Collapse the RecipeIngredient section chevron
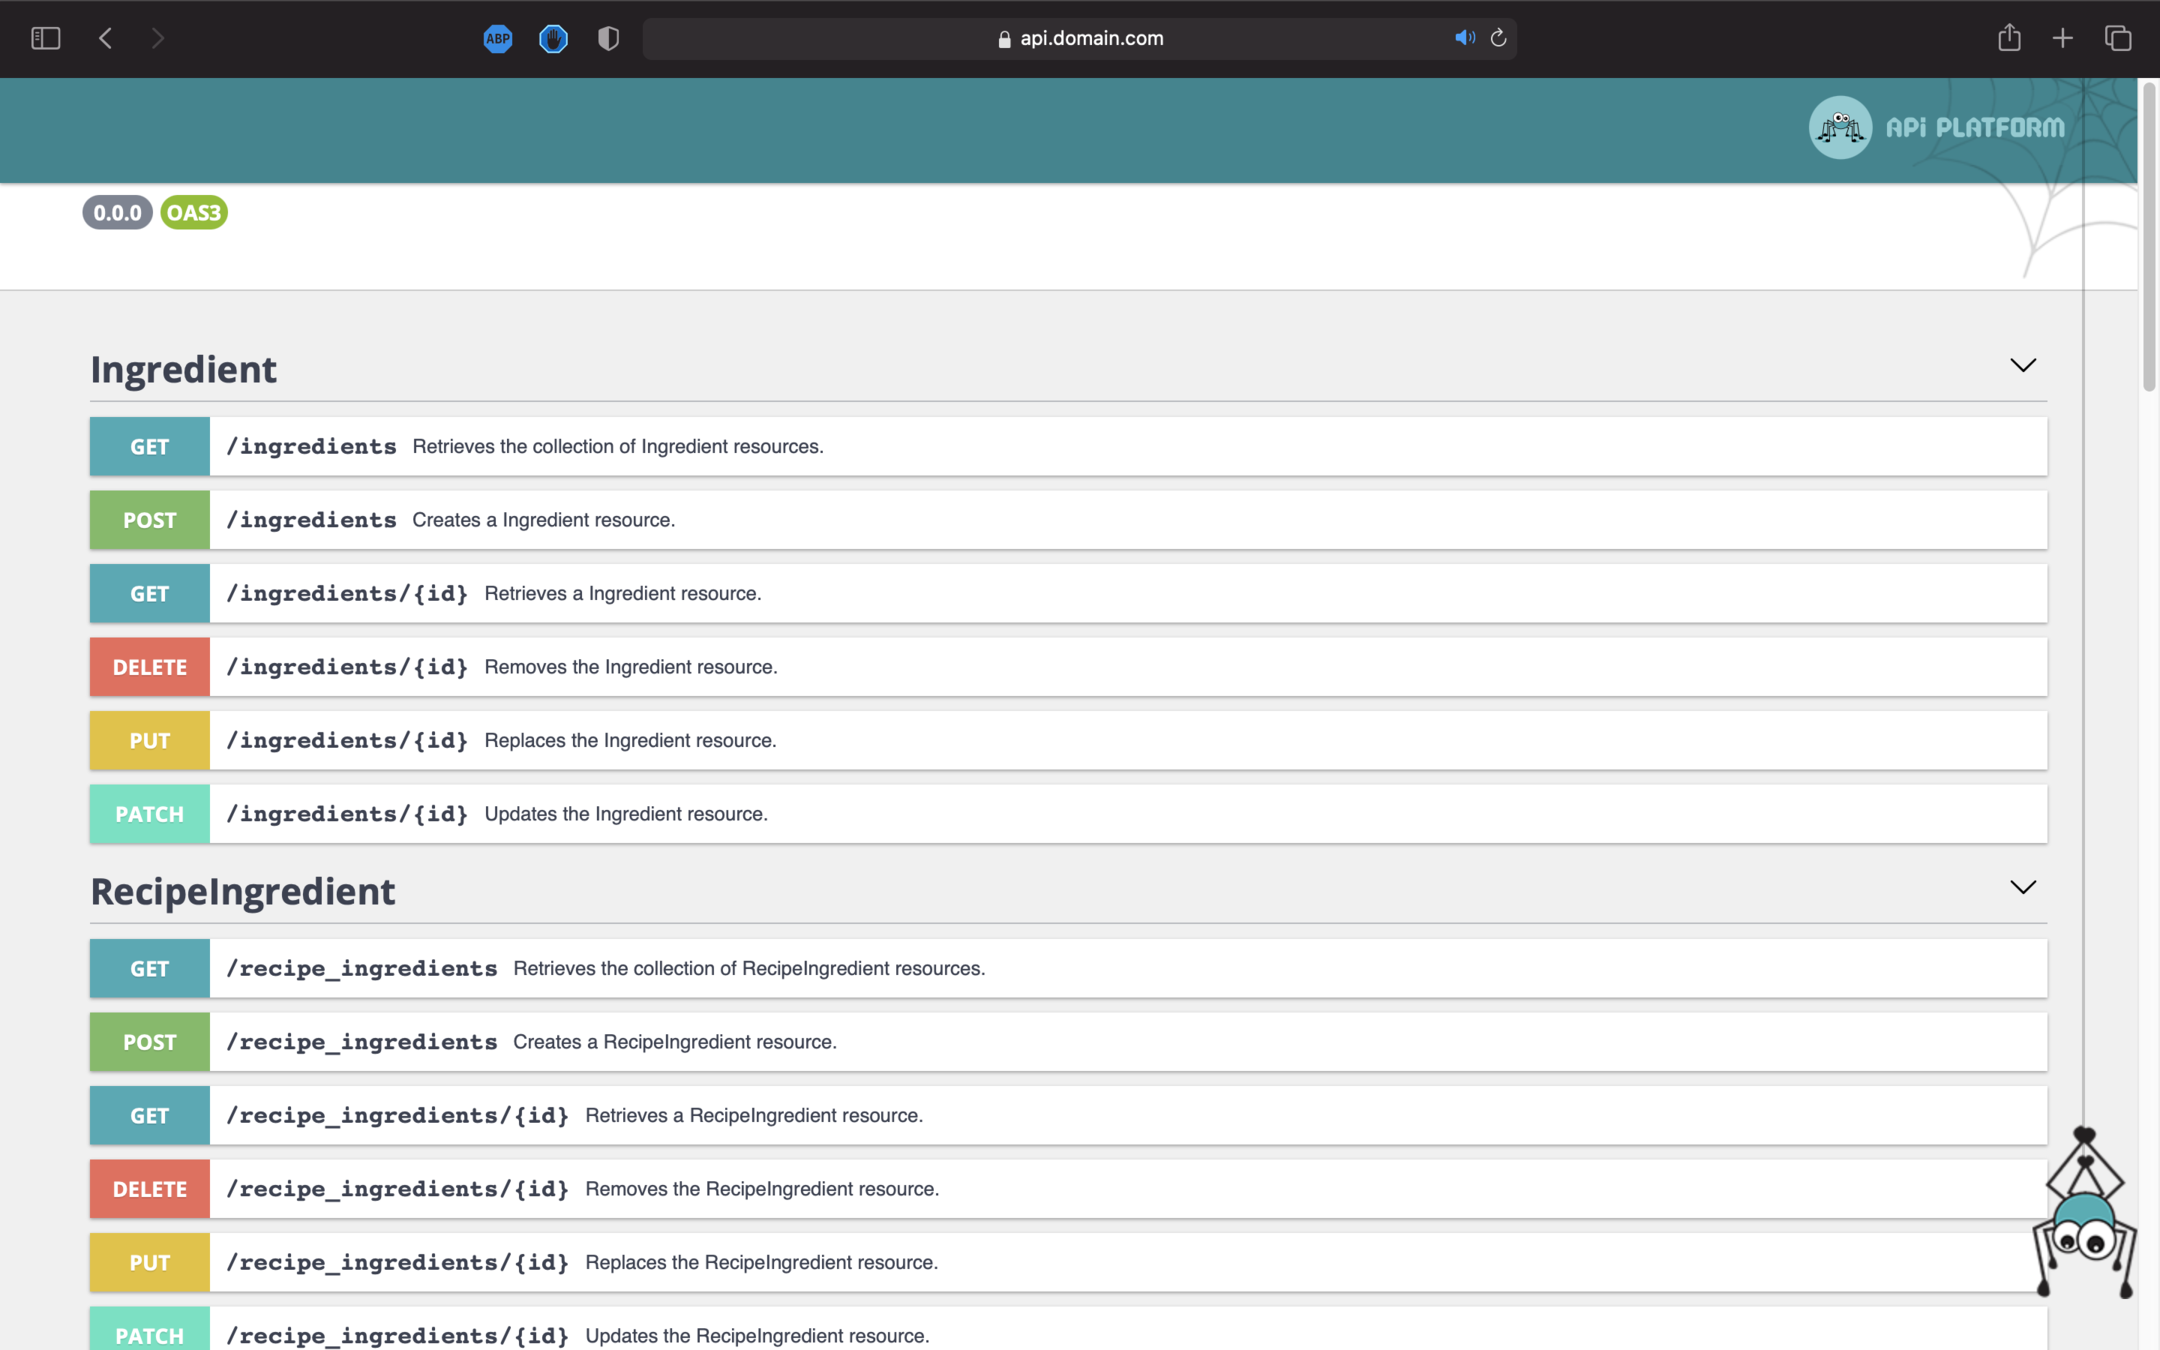The height and width of the screenshot is (1350, 2160). (x=2022, y=888)
